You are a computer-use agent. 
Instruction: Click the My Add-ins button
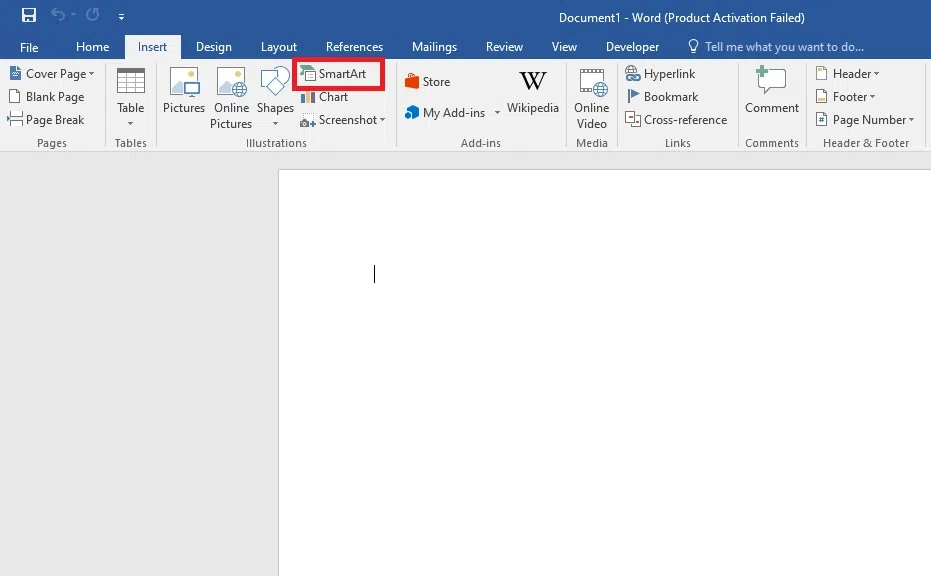click(445, 112)
